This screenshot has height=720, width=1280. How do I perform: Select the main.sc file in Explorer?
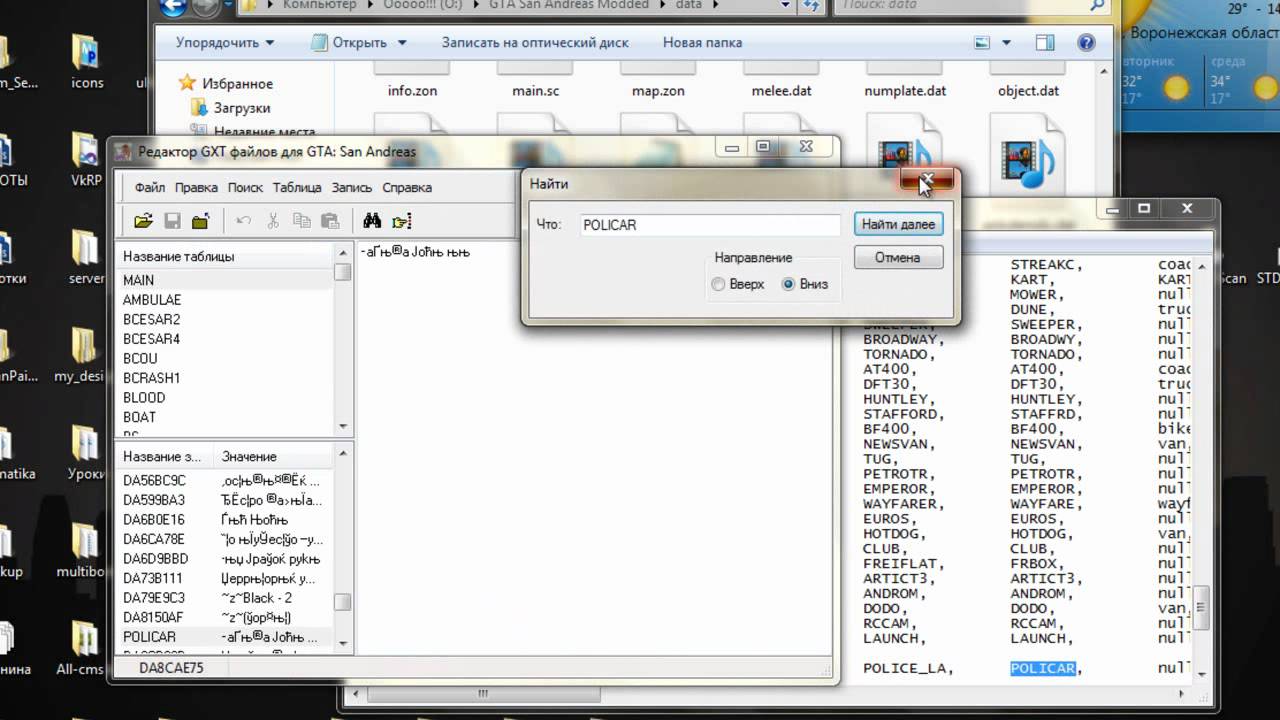click(x=535, y=90)
